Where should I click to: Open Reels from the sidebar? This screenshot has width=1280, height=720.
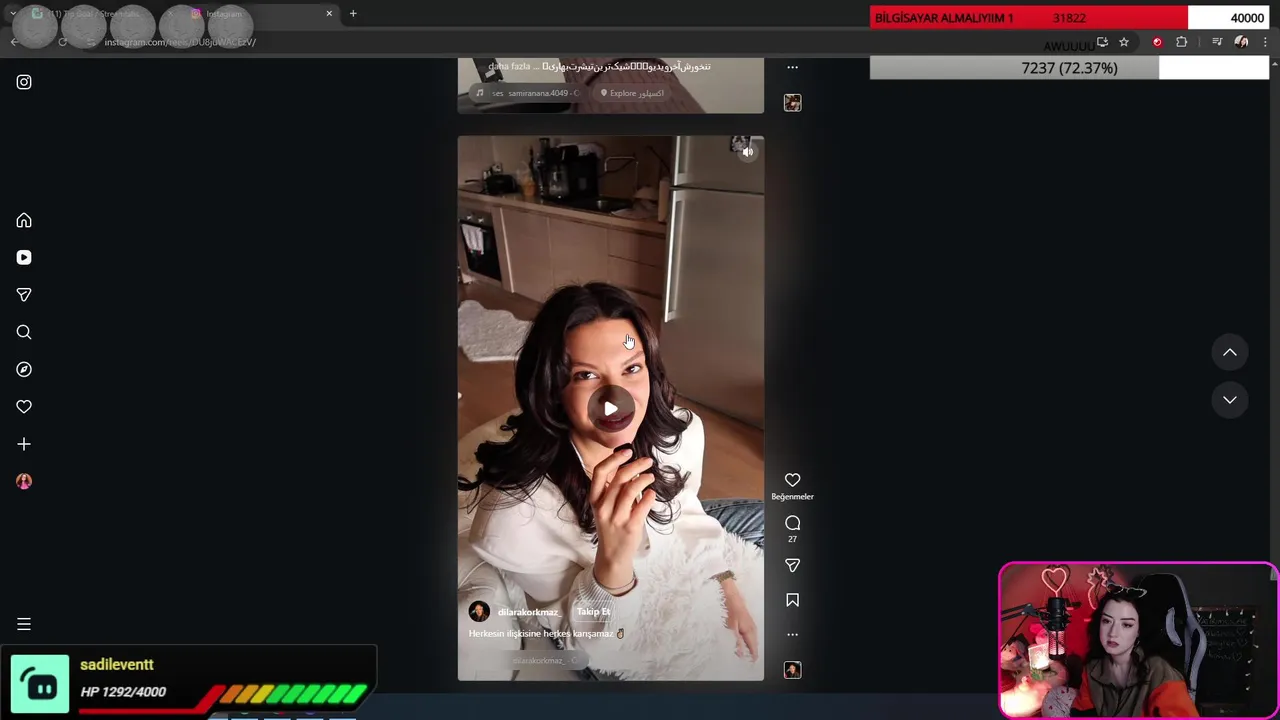coord(24,257)
